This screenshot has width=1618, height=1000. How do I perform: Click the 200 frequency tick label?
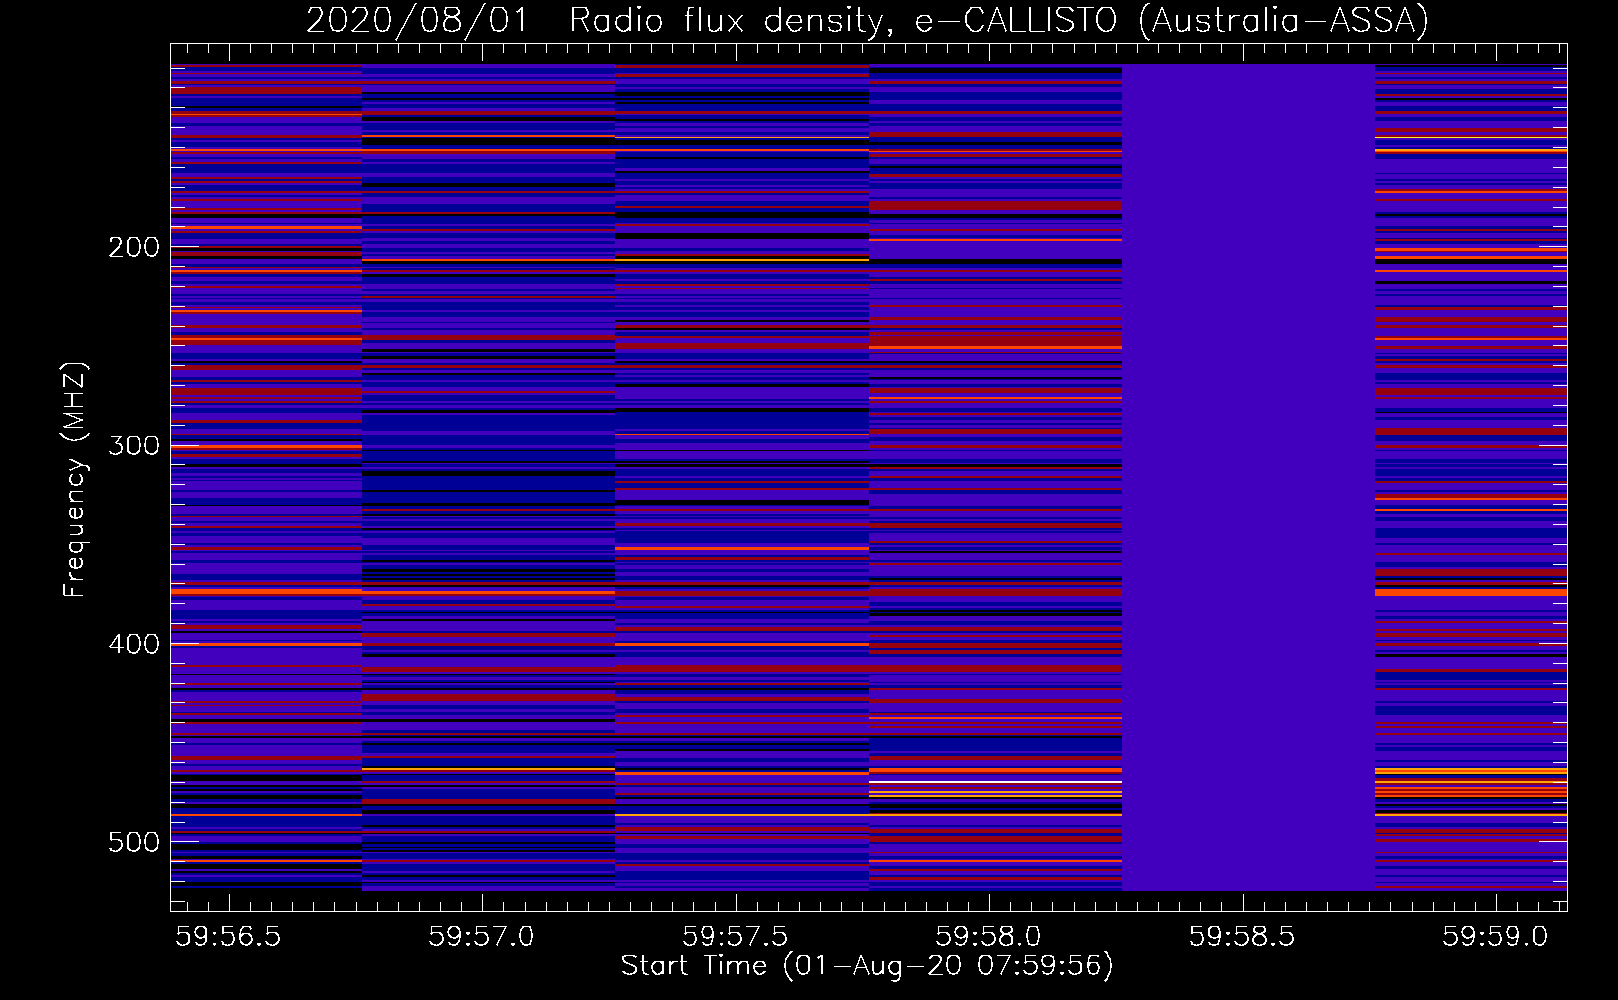click(x=134, y=247)
